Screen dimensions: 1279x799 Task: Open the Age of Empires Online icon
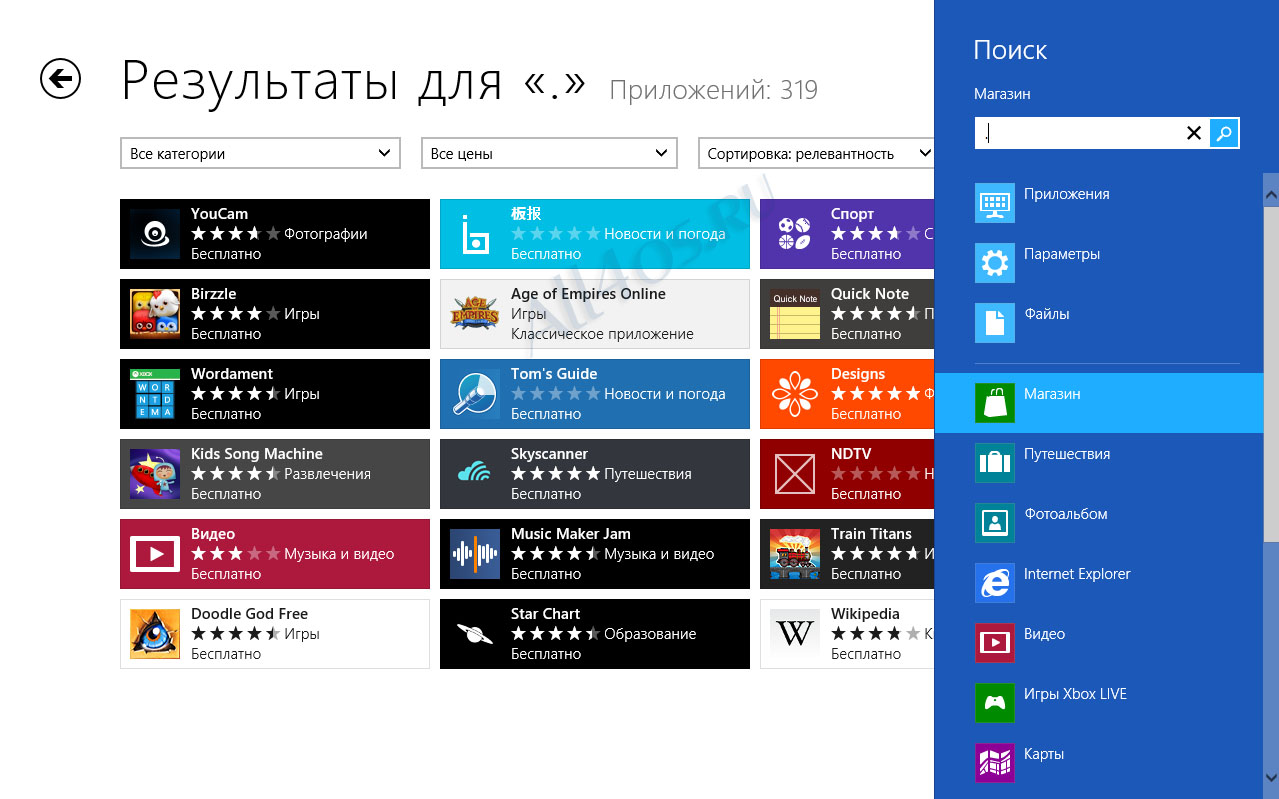(475, 314)
